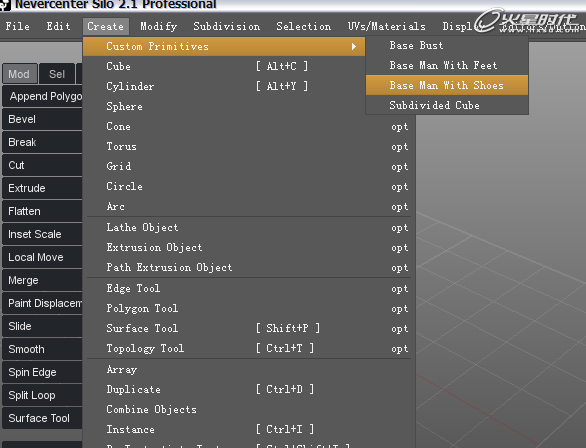Click the Local Move sidebar button

click(x=42, y=257)
